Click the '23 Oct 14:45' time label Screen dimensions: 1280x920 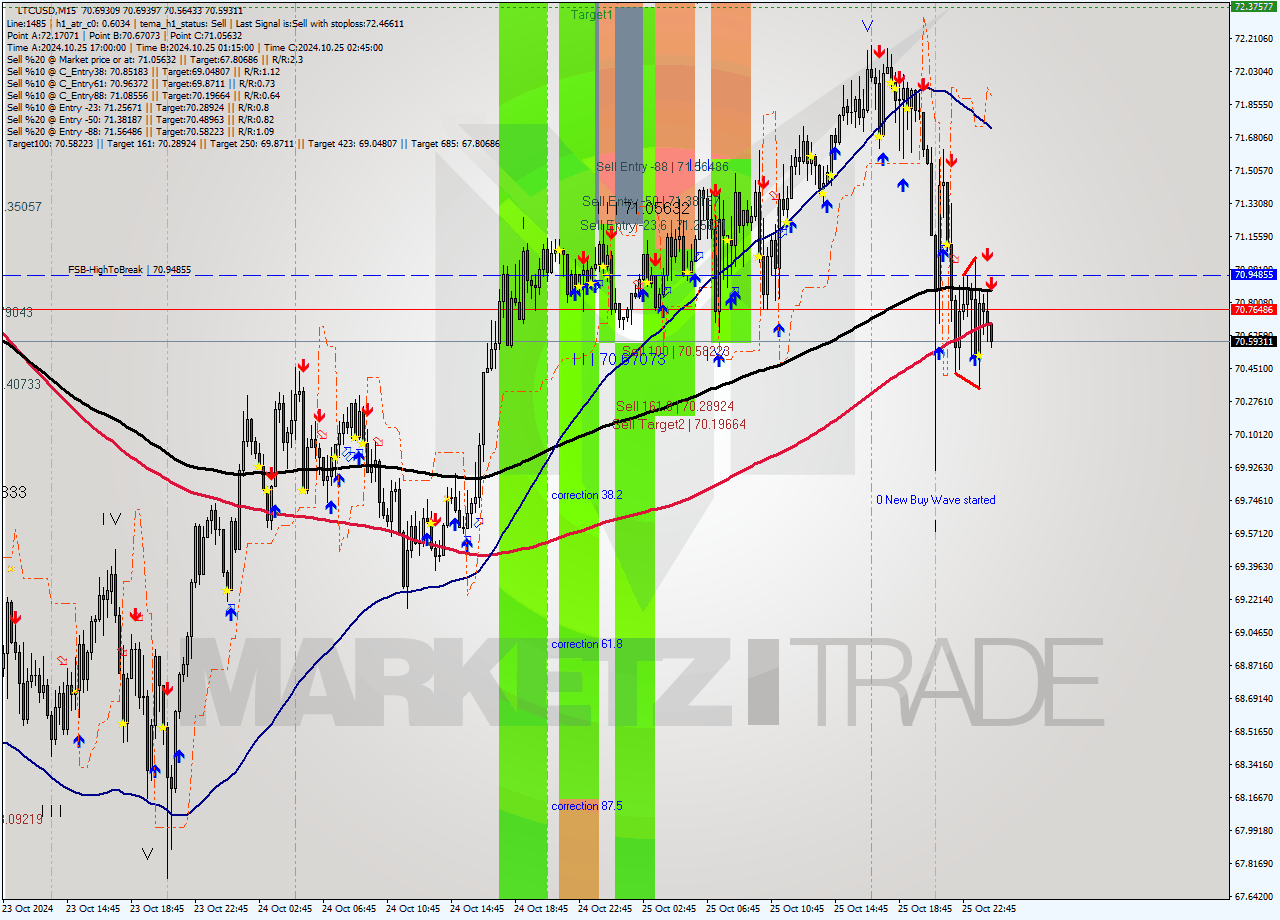pos(95,909)
